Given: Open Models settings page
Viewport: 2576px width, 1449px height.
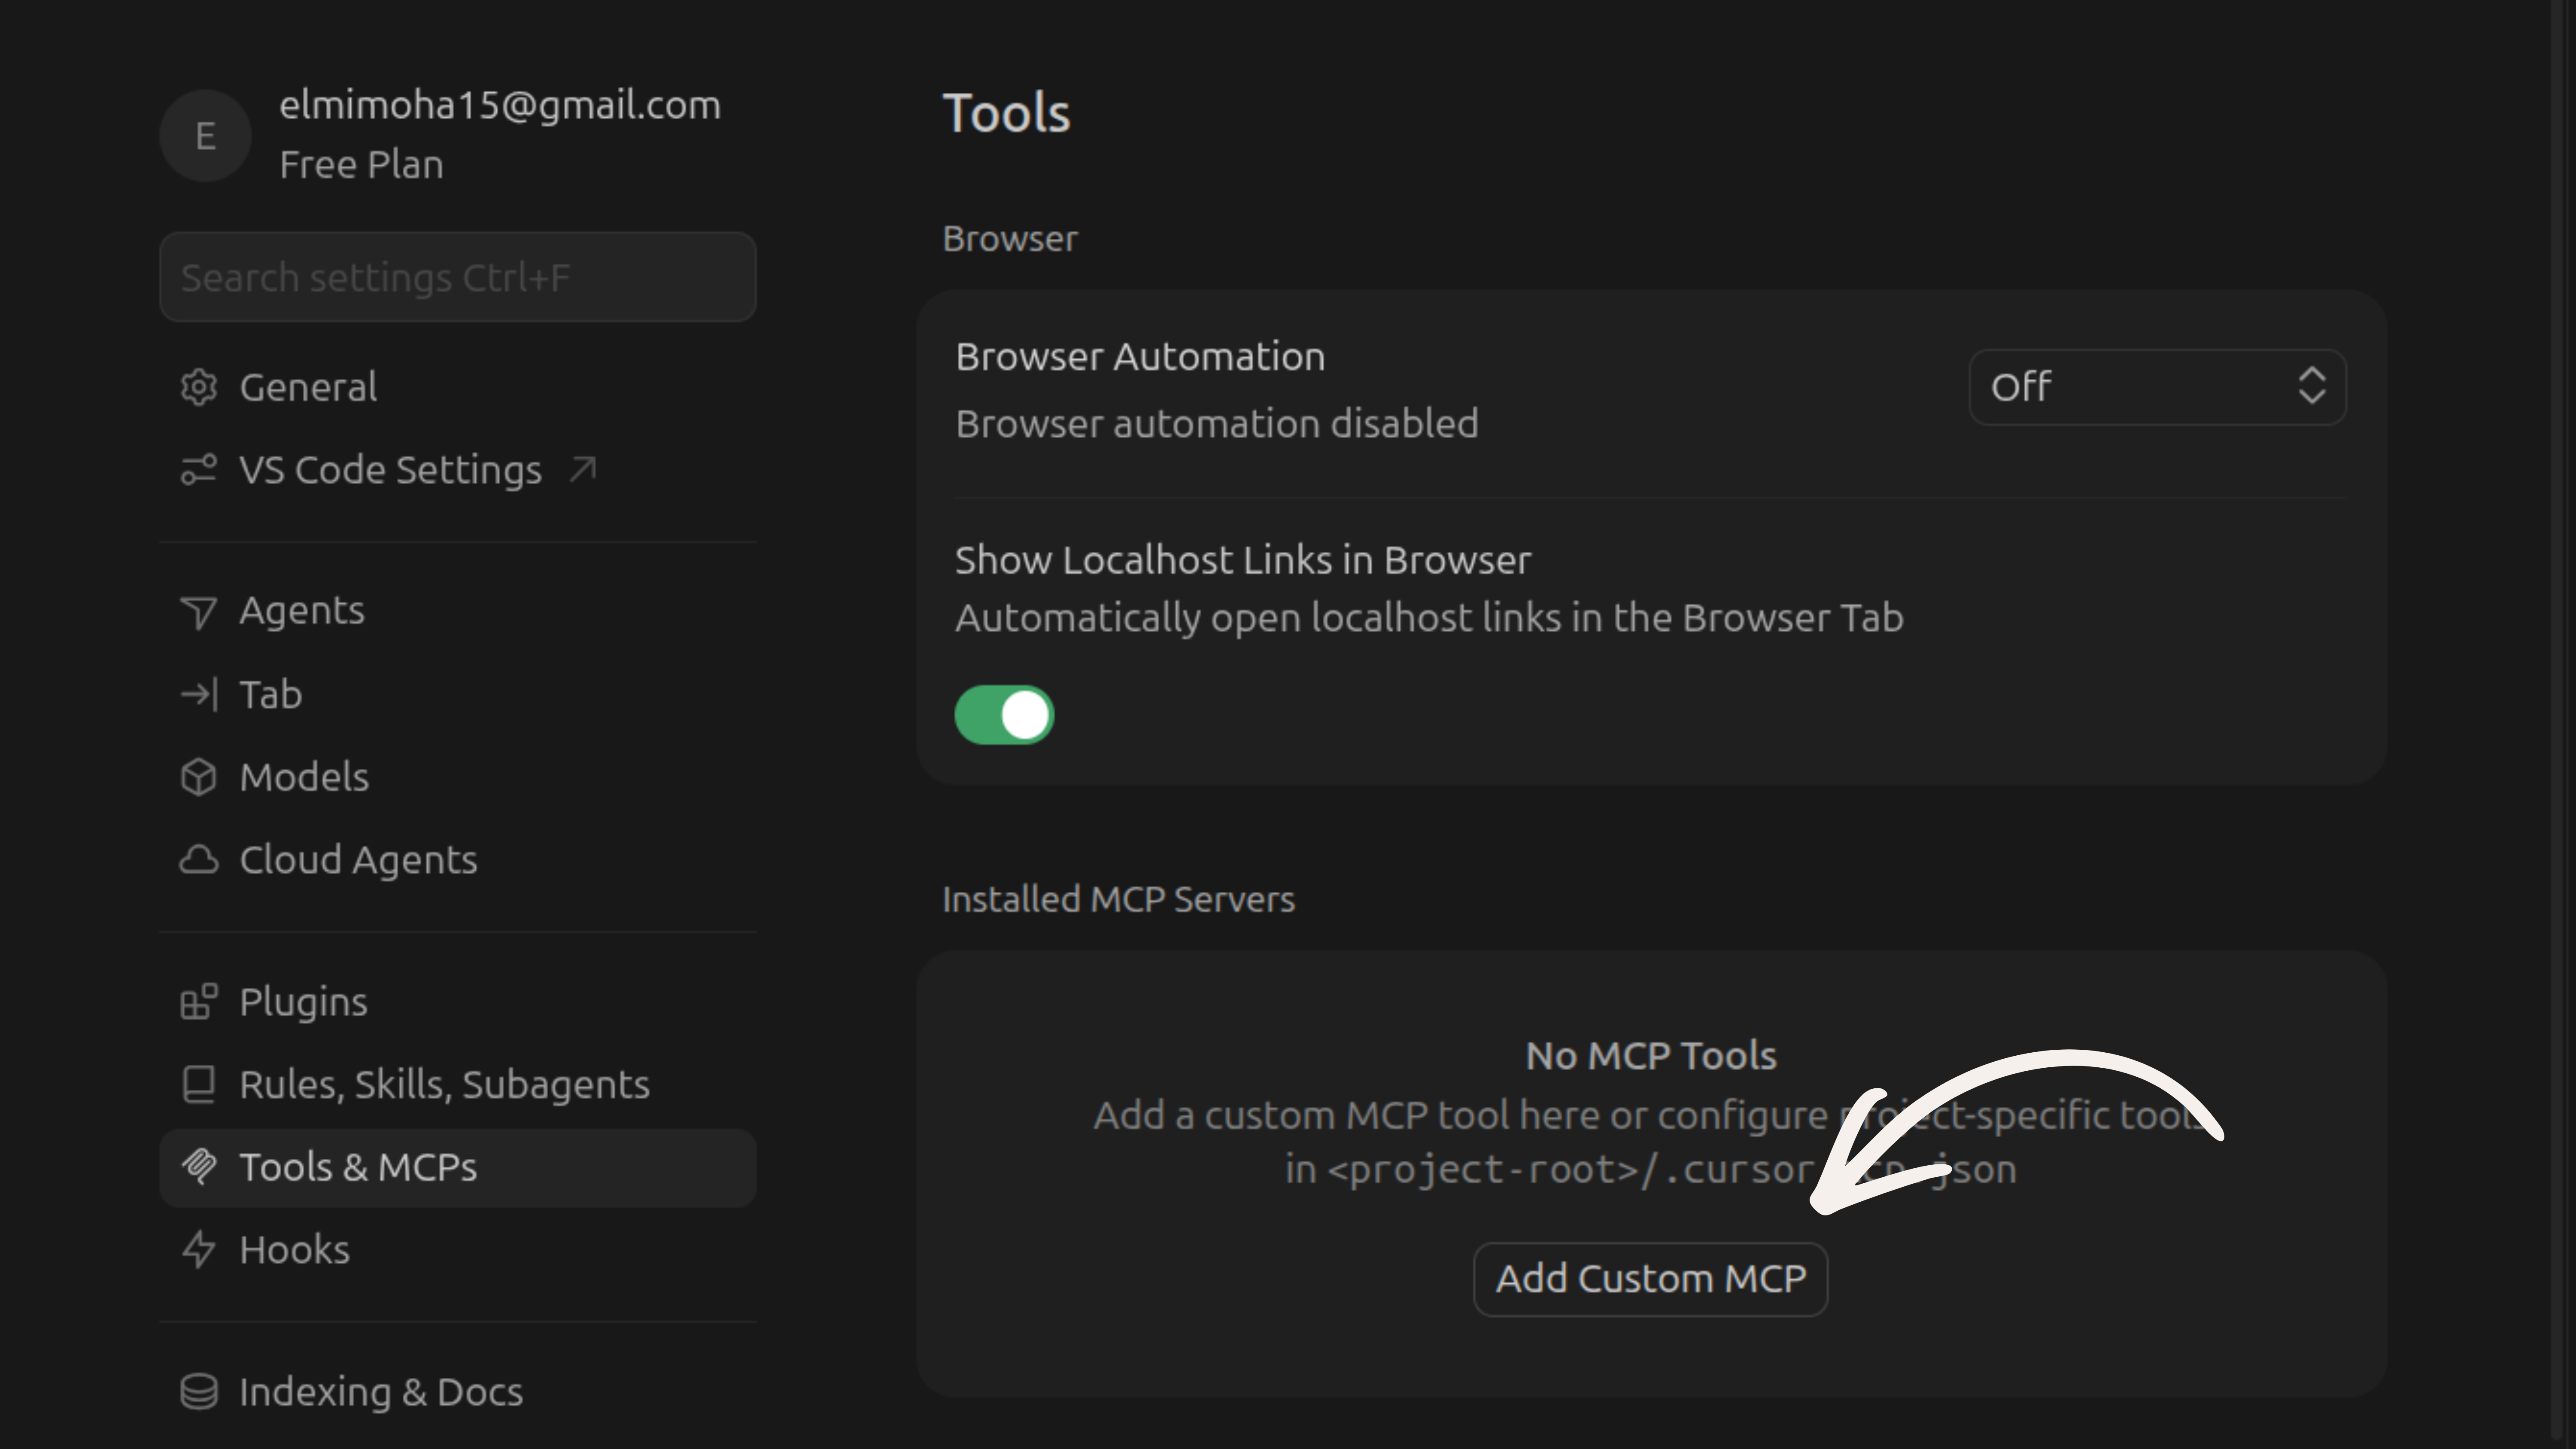Looking at the screenshot, I should (458, 777).
